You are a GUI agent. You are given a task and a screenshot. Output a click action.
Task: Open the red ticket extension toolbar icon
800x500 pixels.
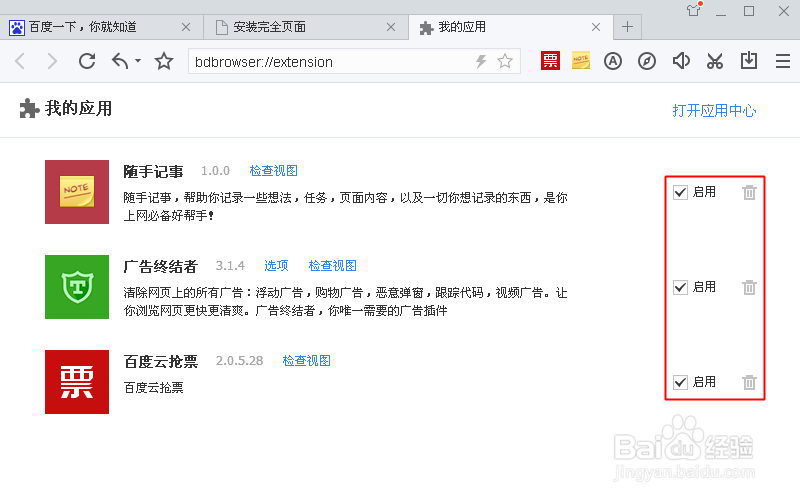tap(550, 61)
